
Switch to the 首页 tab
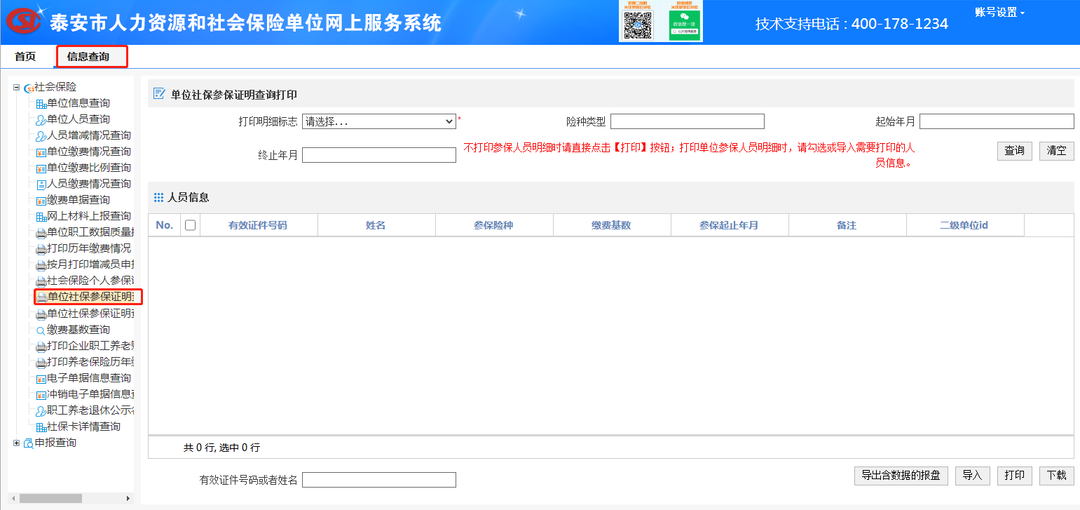(25, 57)
